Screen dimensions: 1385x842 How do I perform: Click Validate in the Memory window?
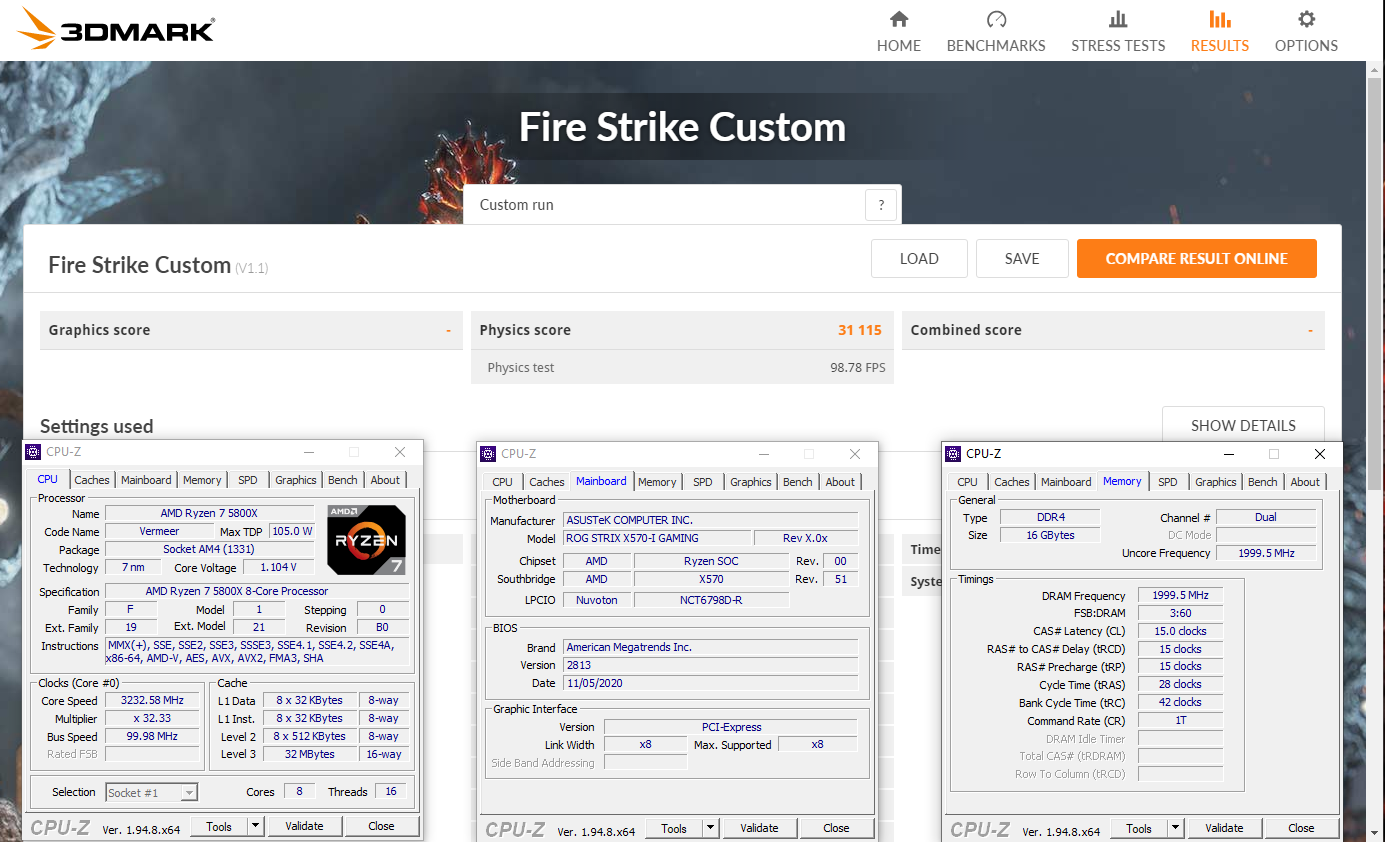click(1224, 828)
